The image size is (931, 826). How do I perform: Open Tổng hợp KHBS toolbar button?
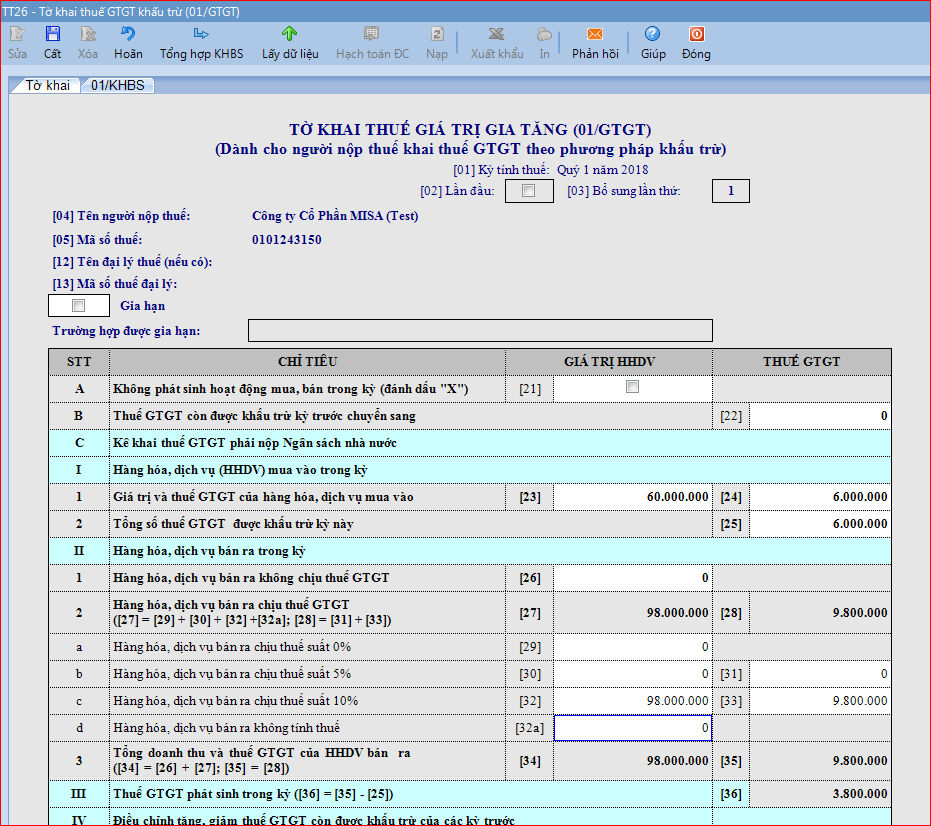coord(201,43)
